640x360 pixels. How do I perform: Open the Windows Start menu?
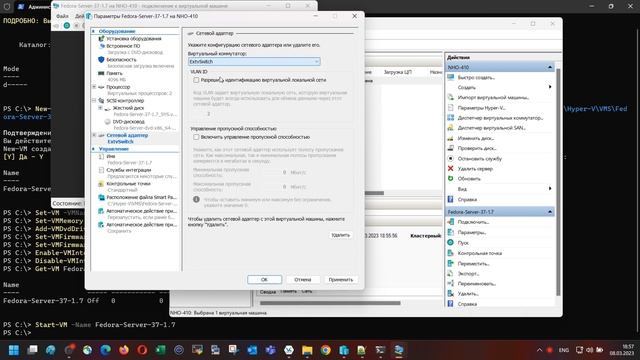point(14,350)
